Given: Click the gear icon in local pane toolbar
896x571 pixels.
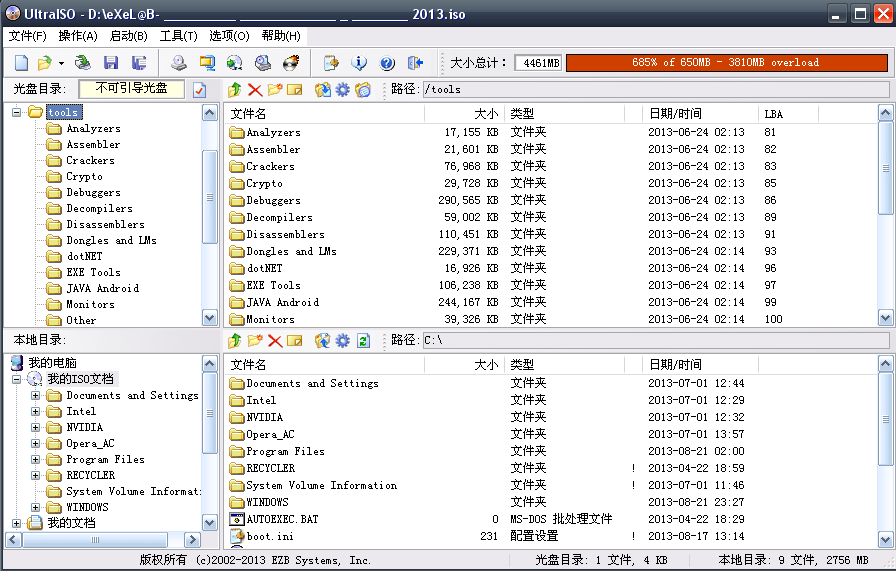Looking at the screenshot, I should click(342, 341).
